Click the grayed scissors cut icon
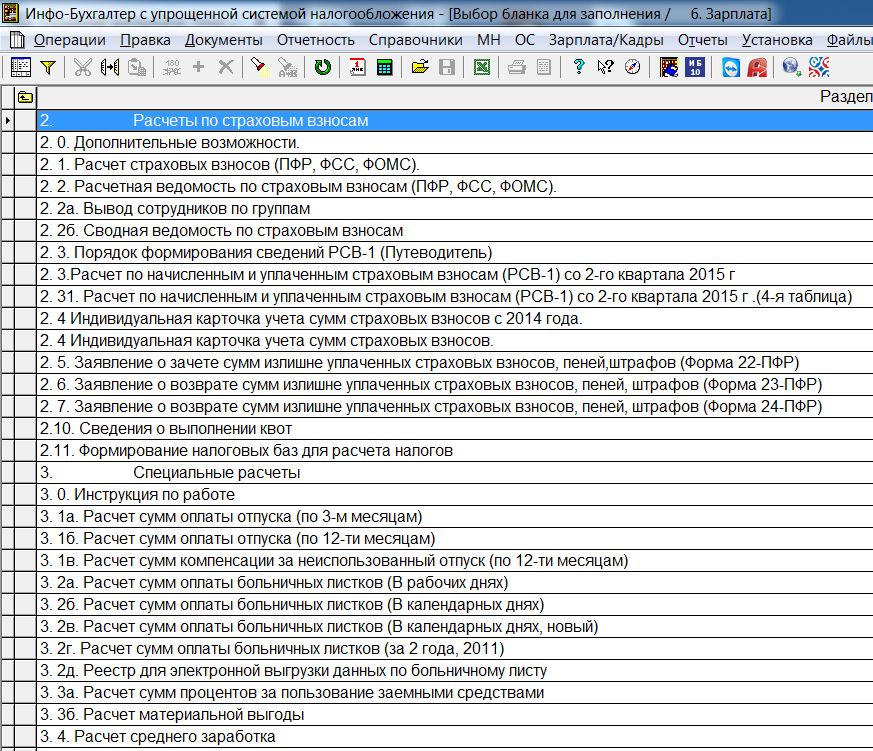873x751 pixels. click(x=82, y=67)
